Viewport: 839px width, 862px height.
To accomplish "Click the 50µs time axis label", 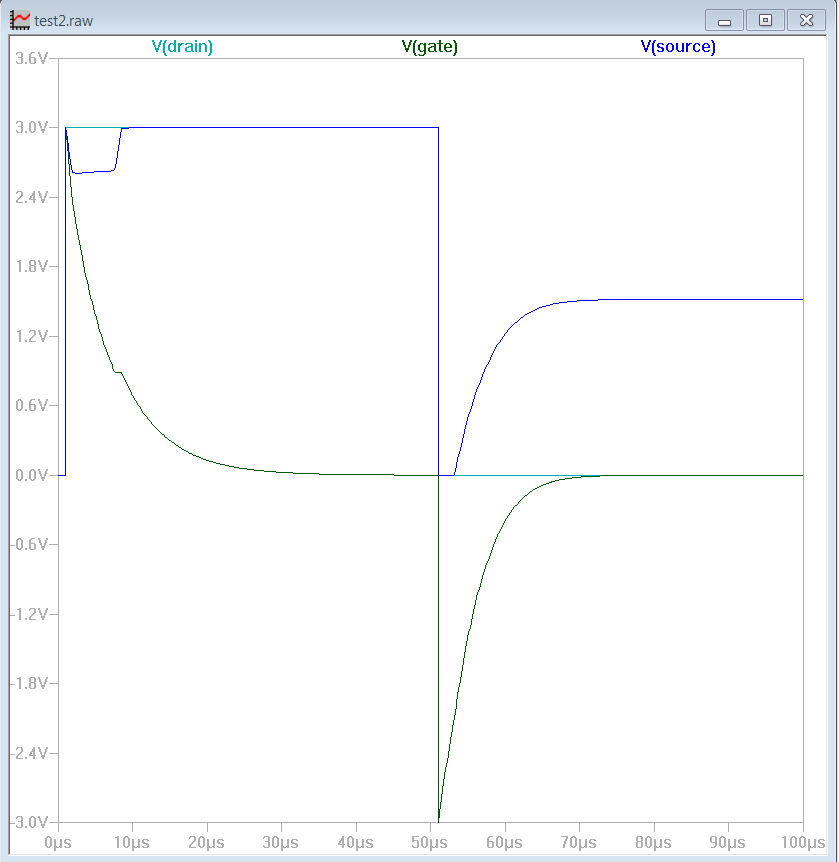I will click(429, 843).
